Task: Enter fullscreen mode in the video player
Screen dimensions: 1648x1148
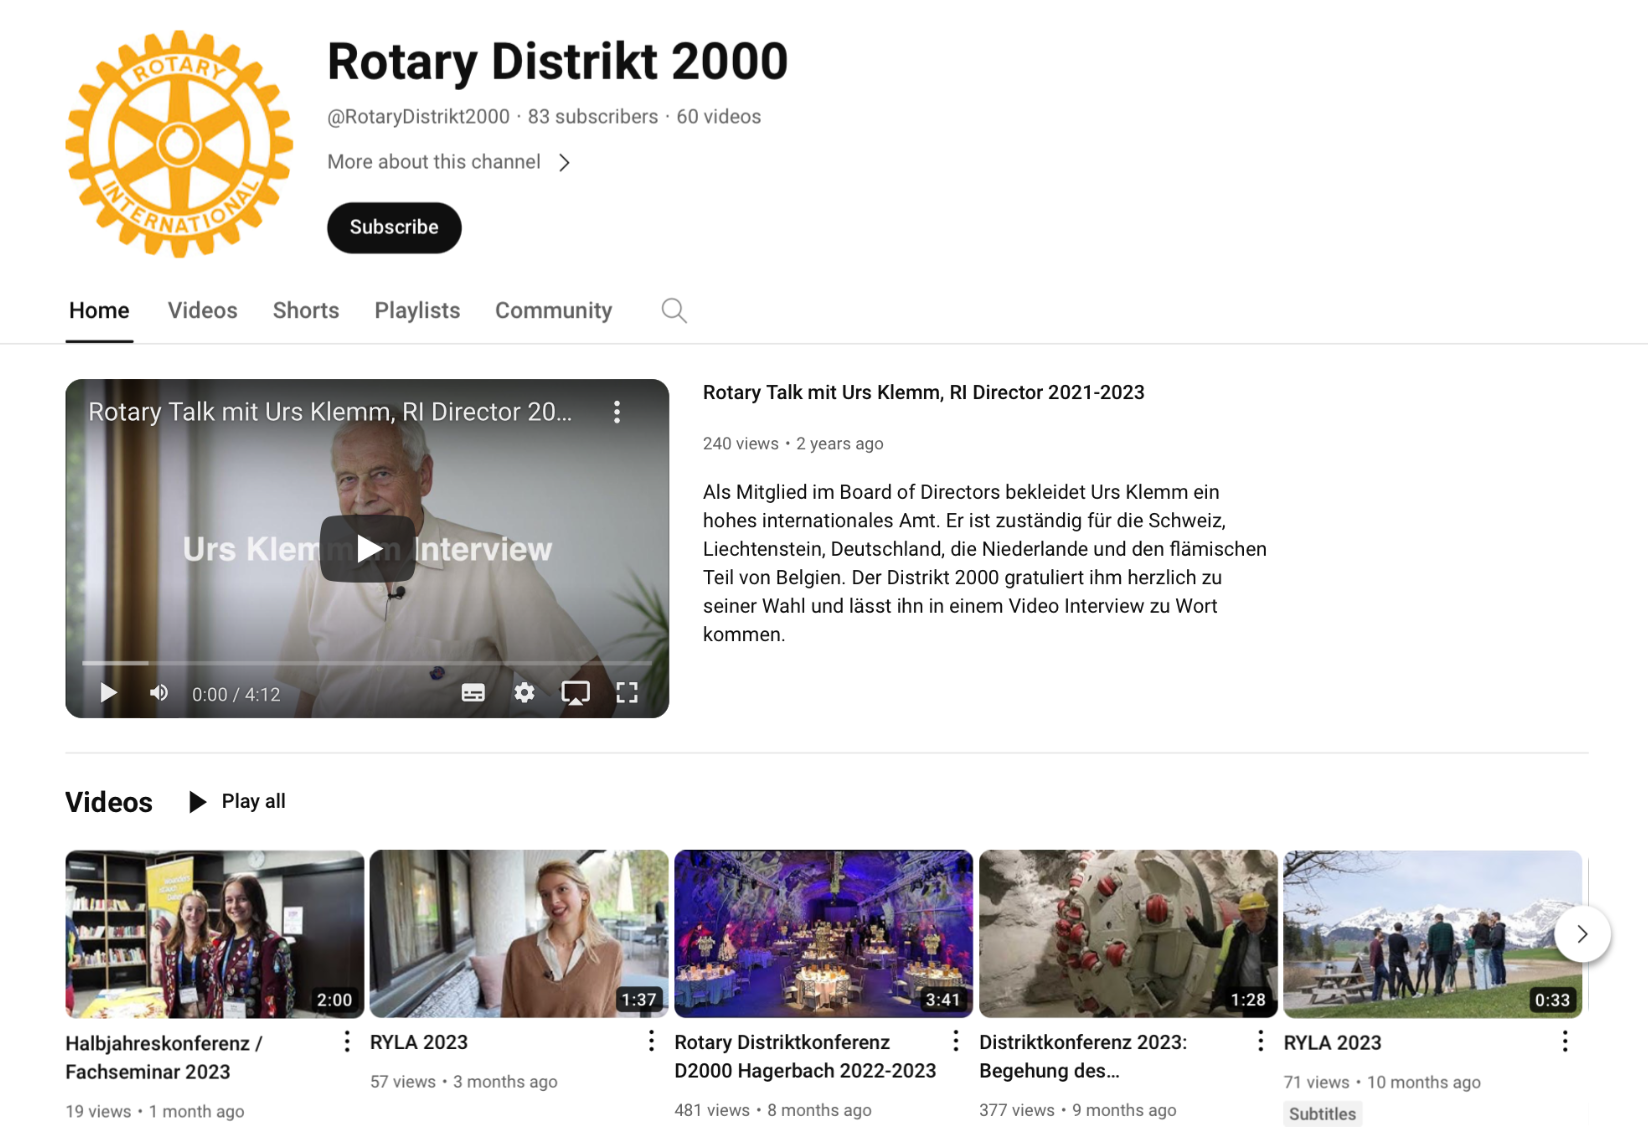Action: pos(627,693)
